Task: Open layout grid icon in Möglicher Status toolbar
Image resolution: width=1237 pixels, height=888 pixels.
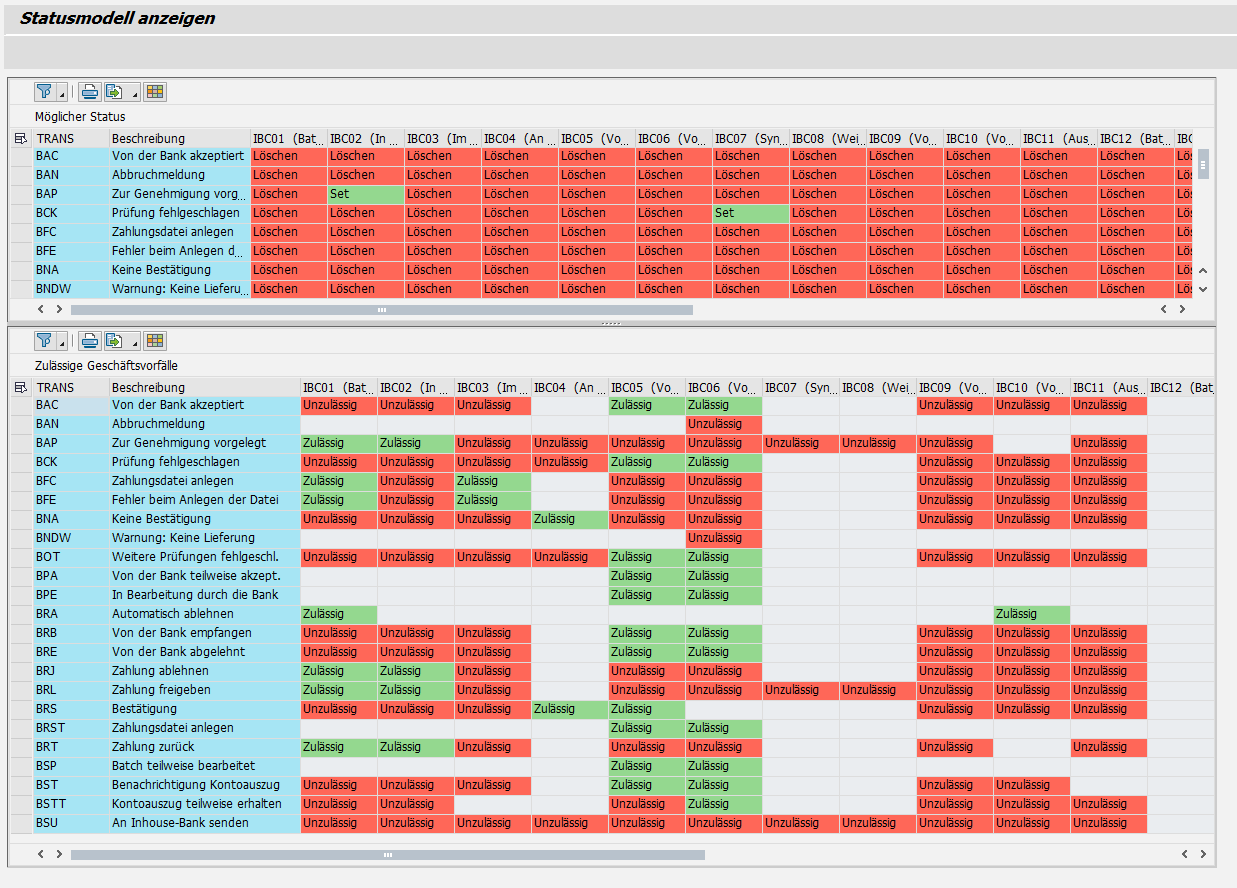Action: pos(154,92)
